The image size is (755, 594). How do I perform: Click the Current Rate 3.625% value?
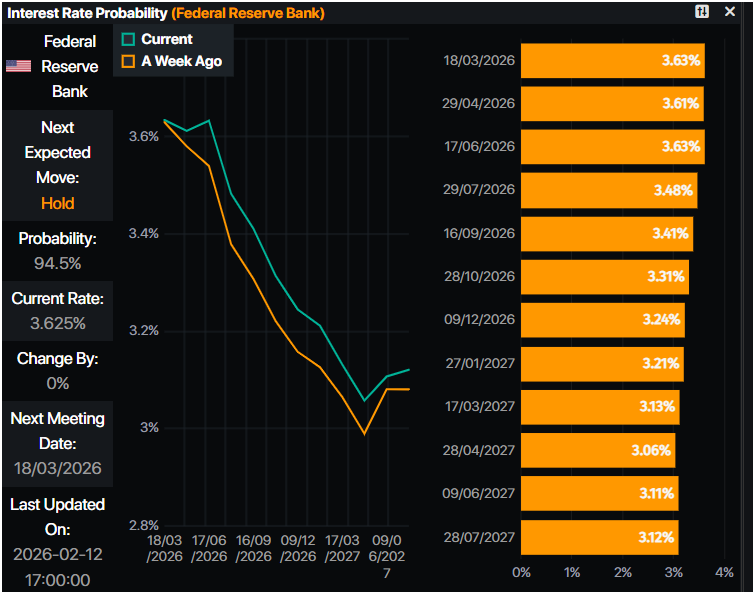(58, 323)
